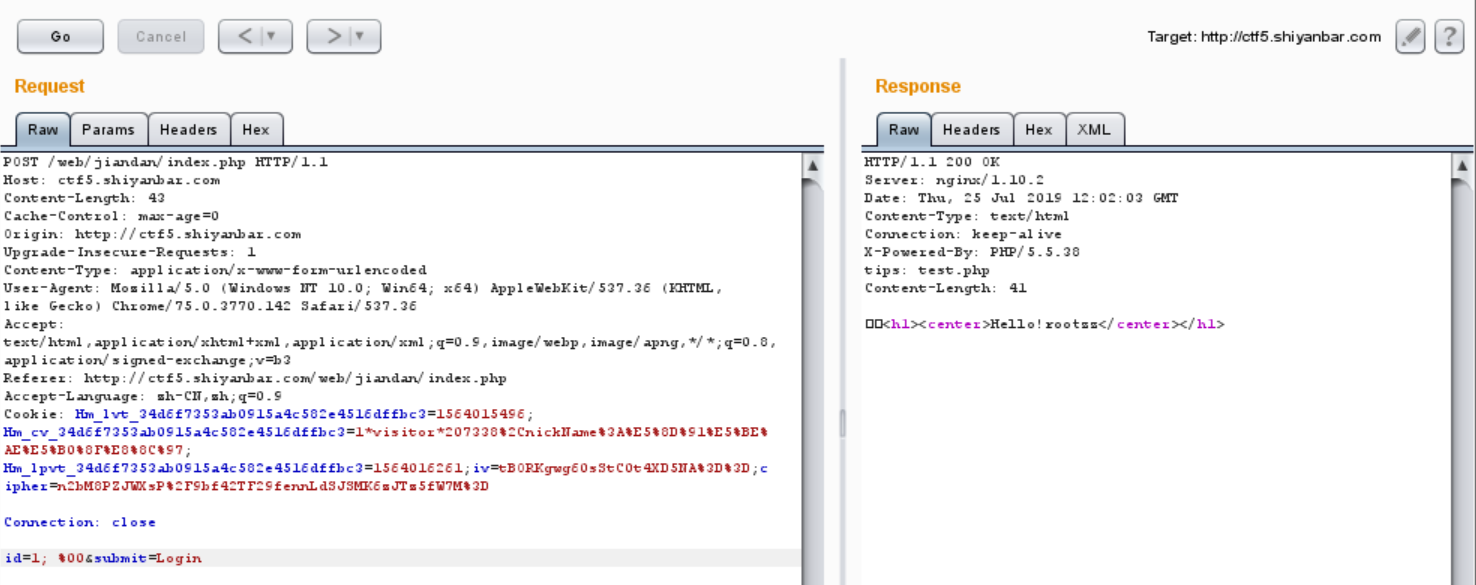1476x585 pixels.
Task: Open help with the question mark icon
Action: (x=1449, y=37)
